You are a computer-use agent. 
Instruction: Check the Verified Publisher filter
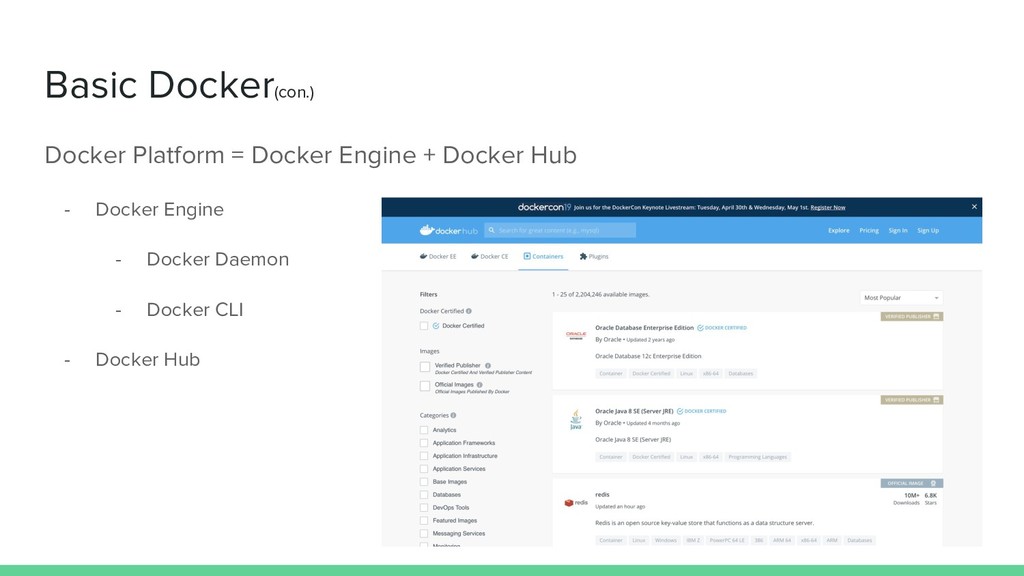point(425,367)
